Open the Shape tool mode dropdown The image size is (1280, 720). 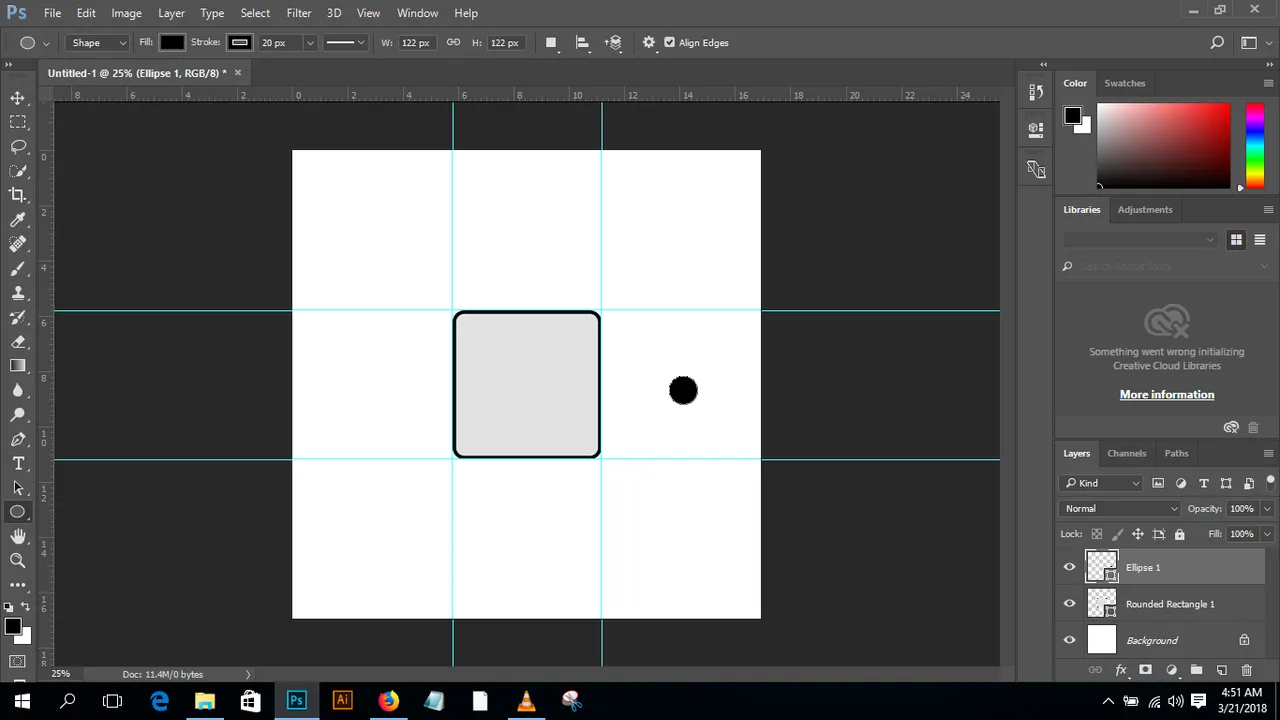coord(98,42)
